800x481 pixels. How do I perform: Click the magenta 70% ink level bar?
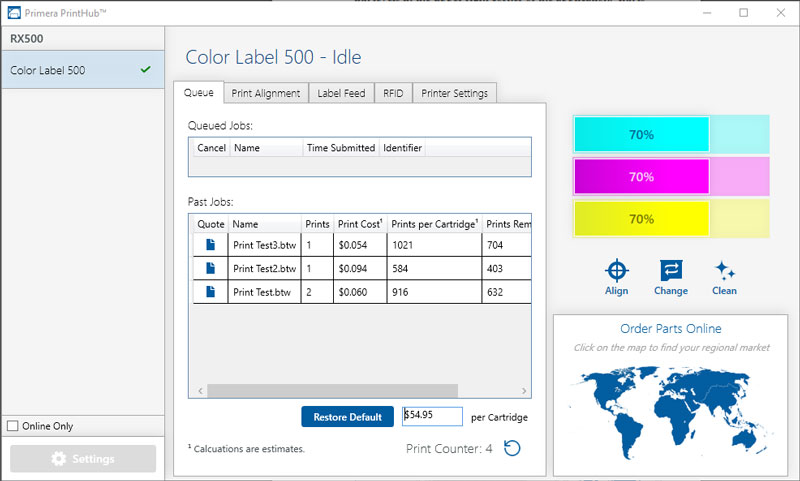click(671, 176)
